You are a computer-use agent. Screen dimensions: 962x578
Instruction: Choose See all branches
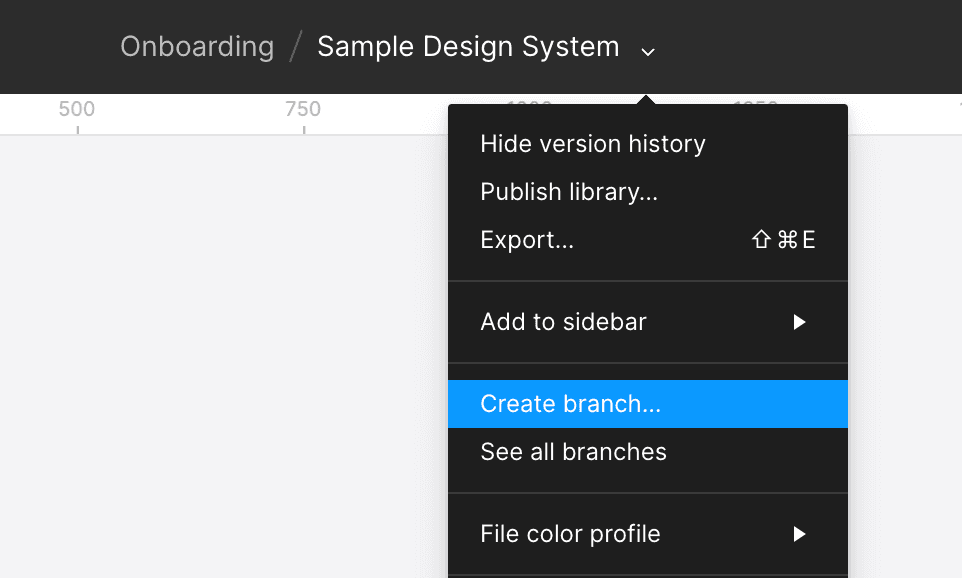(648, 452)
